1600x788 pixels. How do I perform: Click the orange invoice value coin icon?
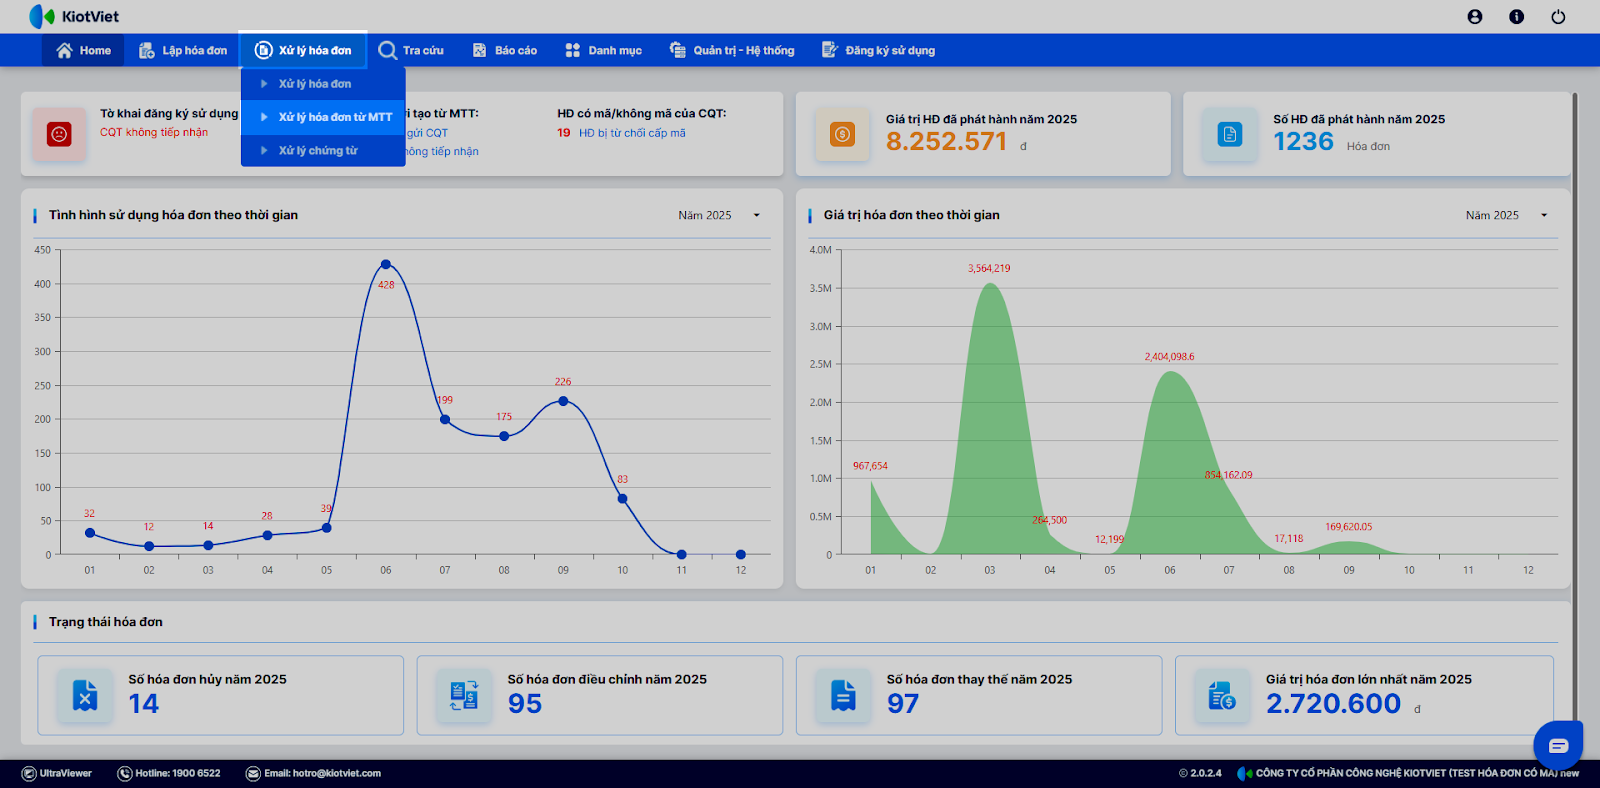click(x=842, y=134)
